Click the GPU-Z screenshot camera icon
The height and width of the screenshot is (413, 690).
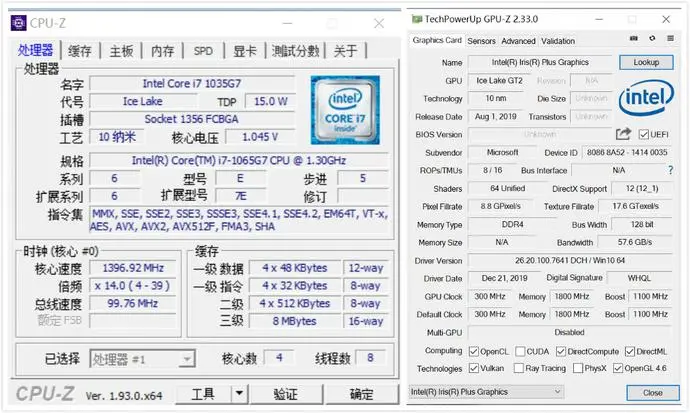(x=634, y=39)
